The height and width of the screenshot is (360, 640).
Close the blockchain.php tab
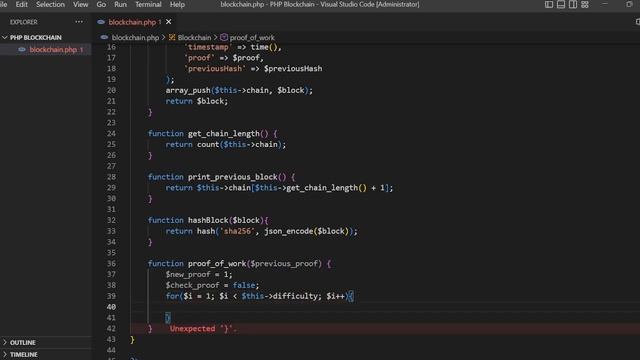(169, 22)
